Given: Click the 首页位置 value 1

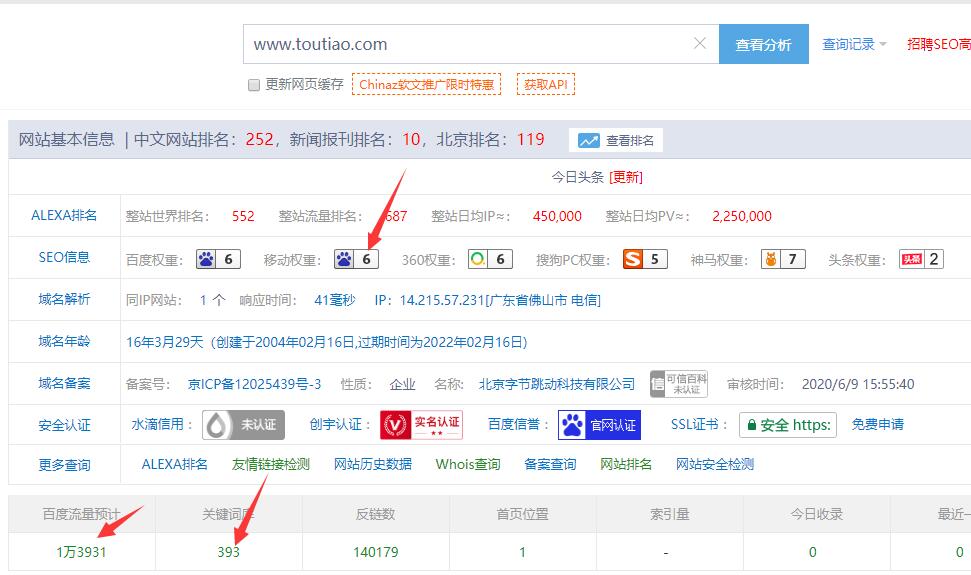Looking at the screenshot, I should (x=523, y=552).
